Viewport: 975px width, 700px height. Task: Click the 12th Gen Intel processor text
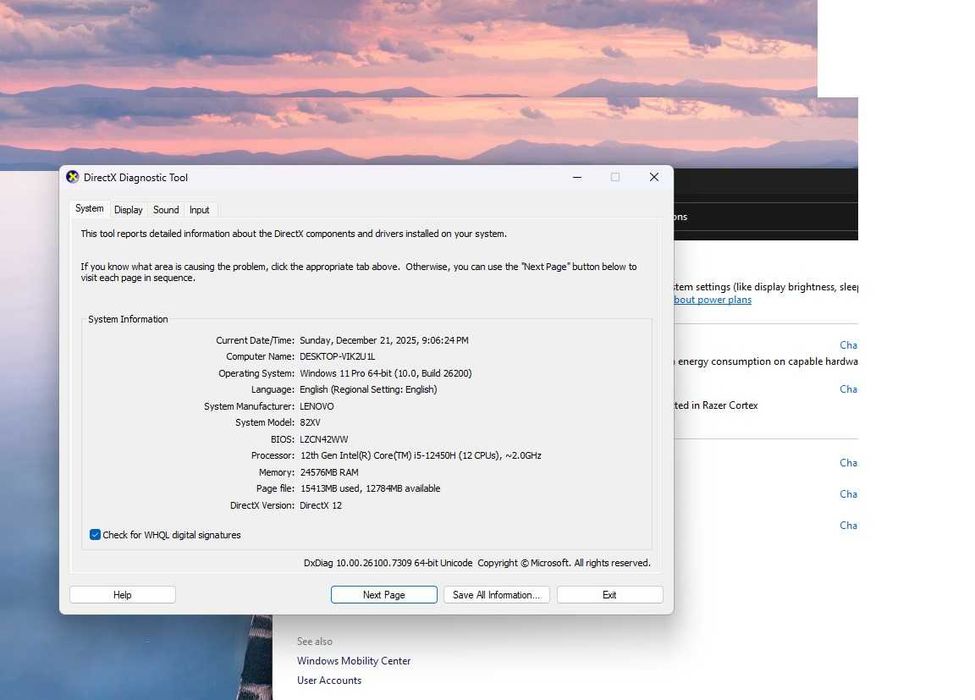click(420, 456)
